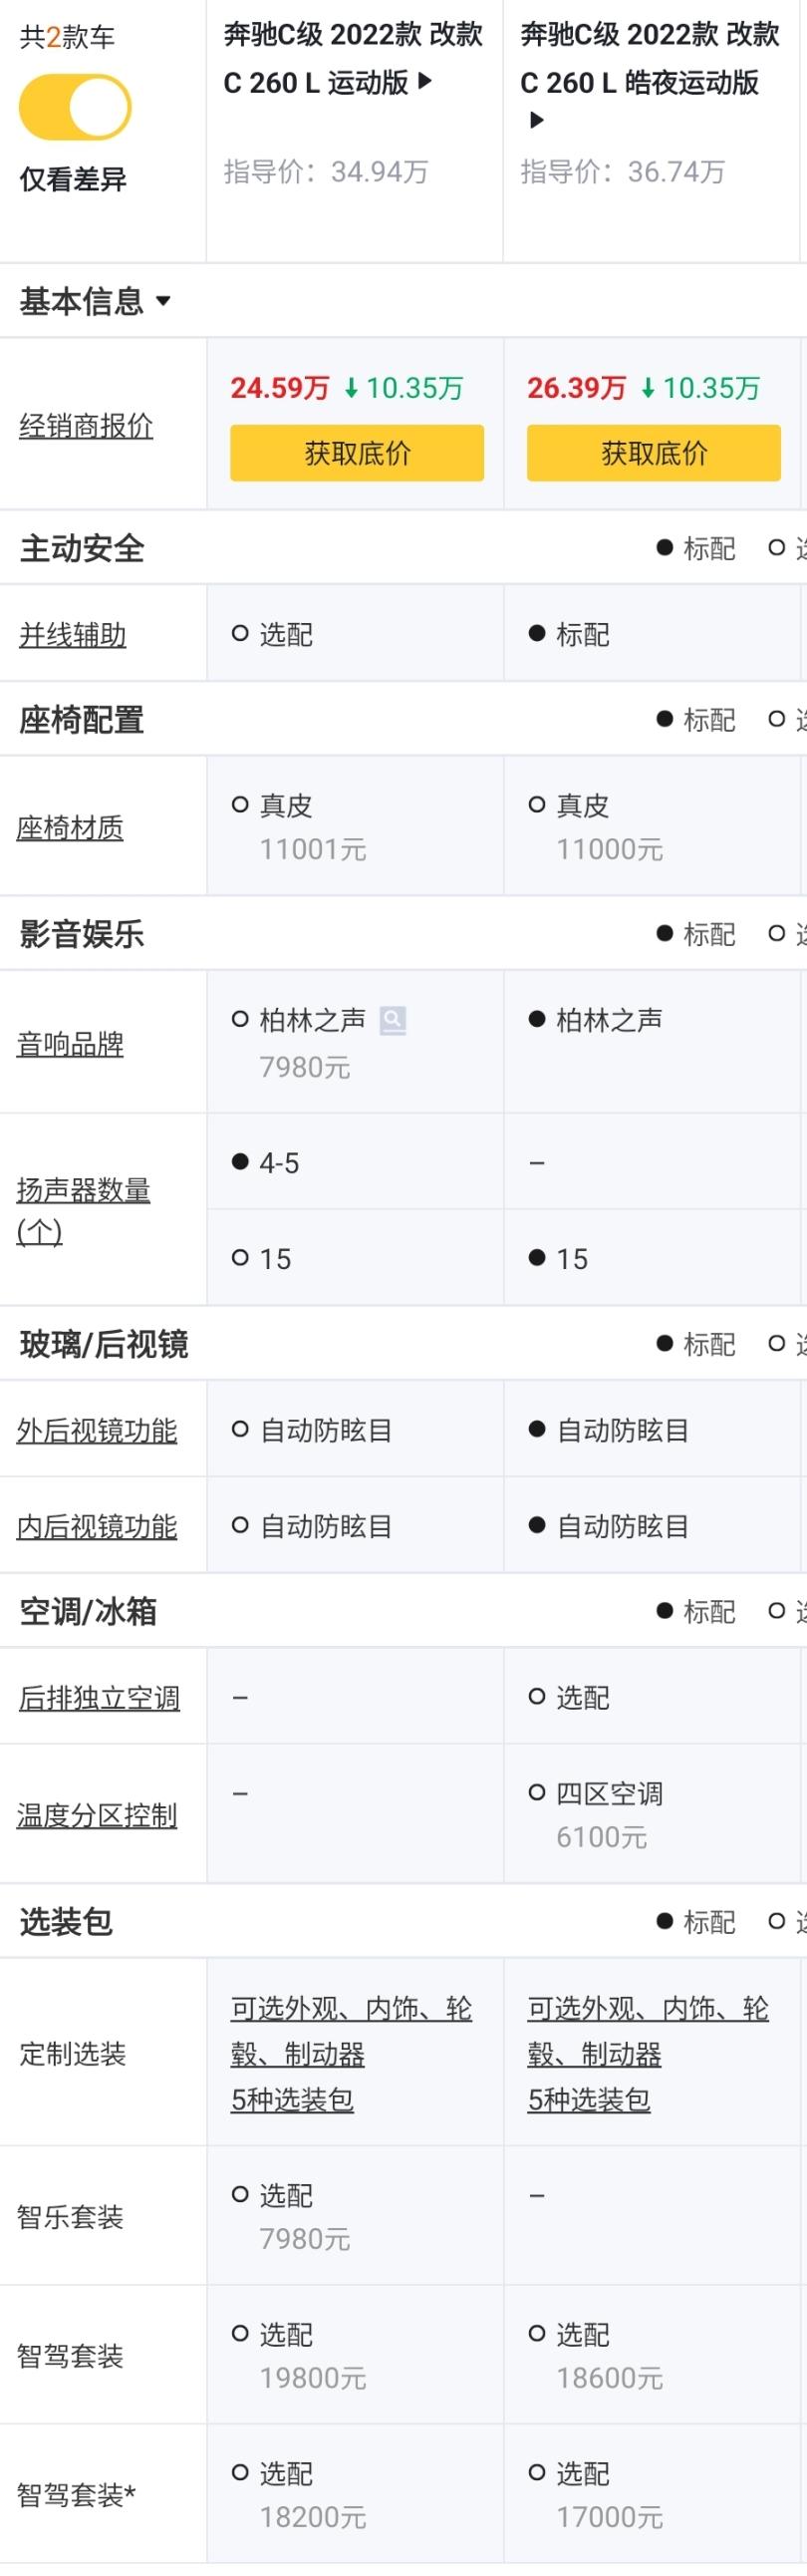Click 获取底价 for the 24.59万 car
807x2576 pixels.
point(357,453)
